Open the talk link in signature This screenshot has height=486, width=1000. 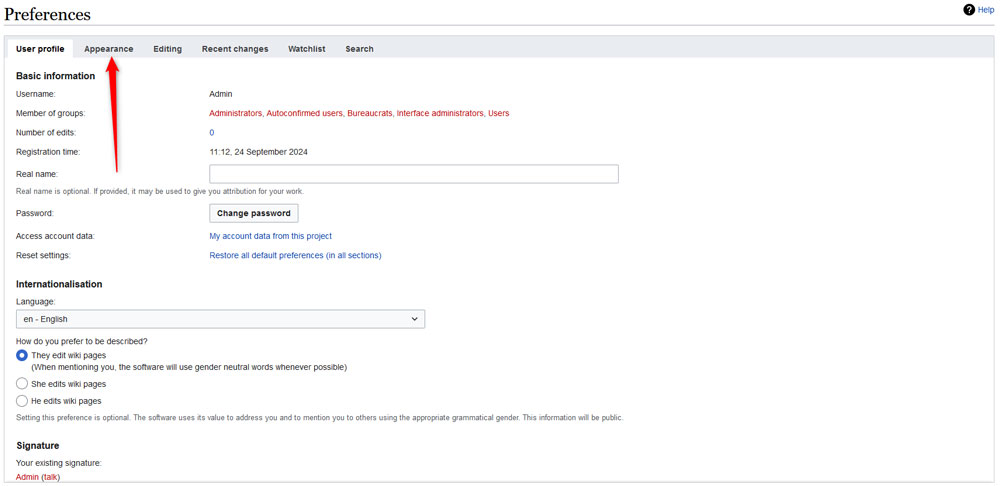pos(50,477)
